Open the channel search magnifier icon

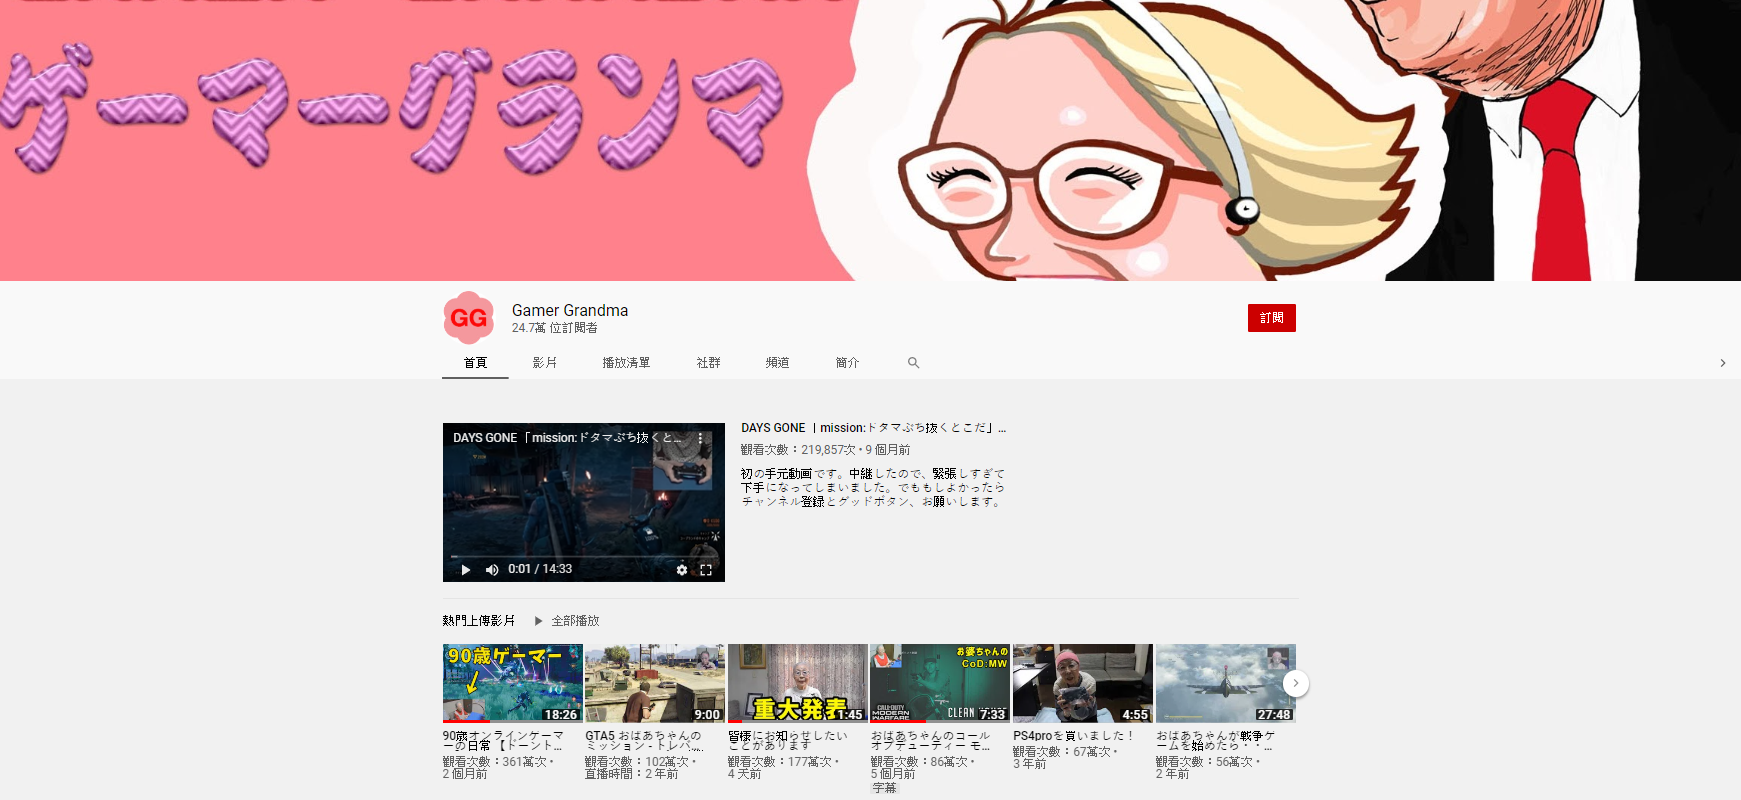pos(913,363)
